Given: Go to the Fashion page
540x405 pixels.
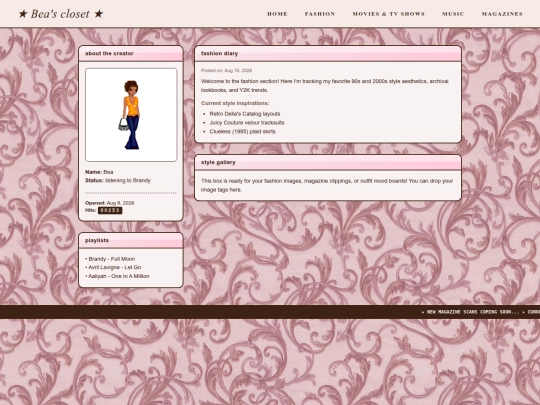Looking at the screenshot, I should (x=320, y=14).
